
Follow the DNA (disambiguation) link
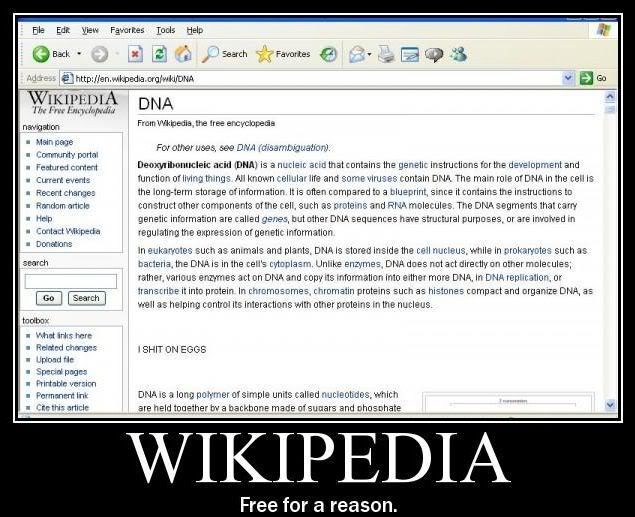click(x=283, y=148)
